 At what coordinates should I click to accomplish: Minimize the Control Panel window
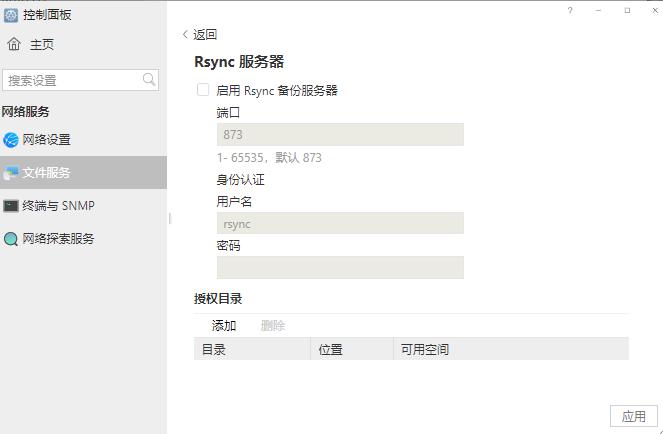click(x=598, y=11)
